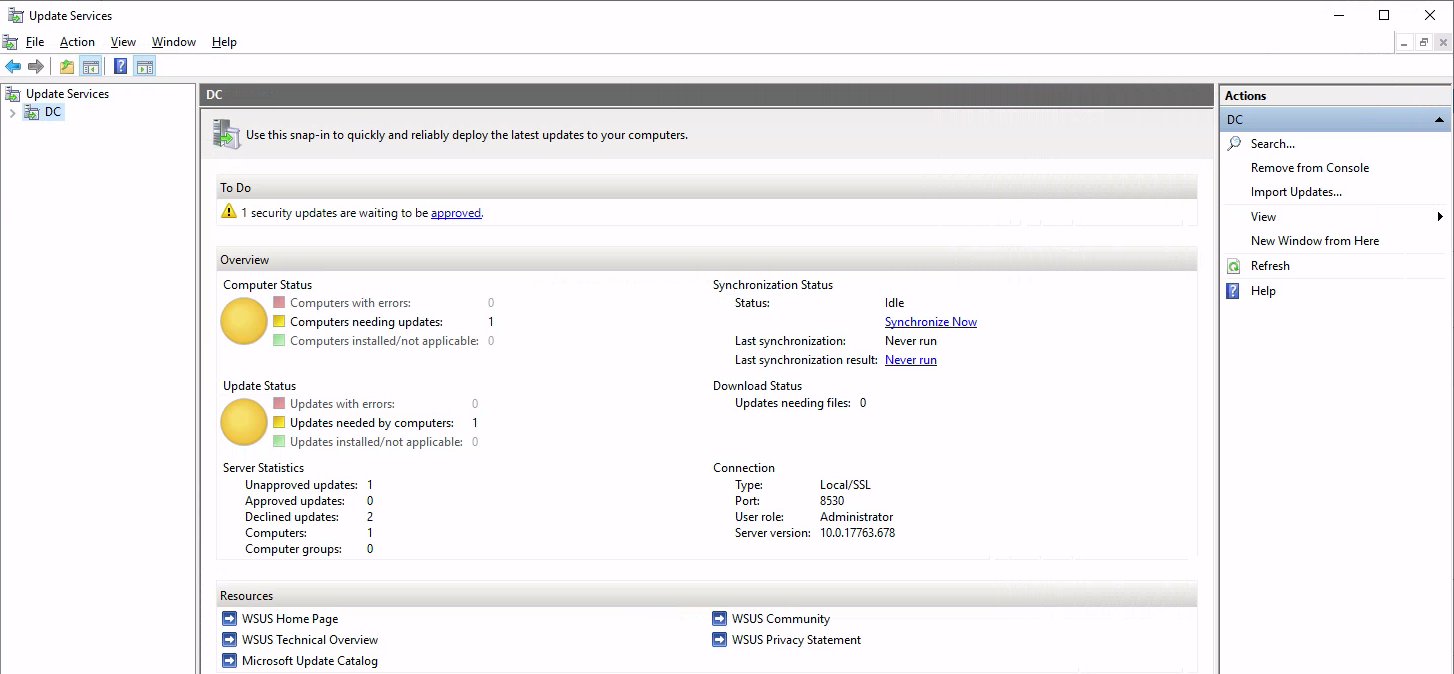Click Import Updates... action

[1296, 192]
